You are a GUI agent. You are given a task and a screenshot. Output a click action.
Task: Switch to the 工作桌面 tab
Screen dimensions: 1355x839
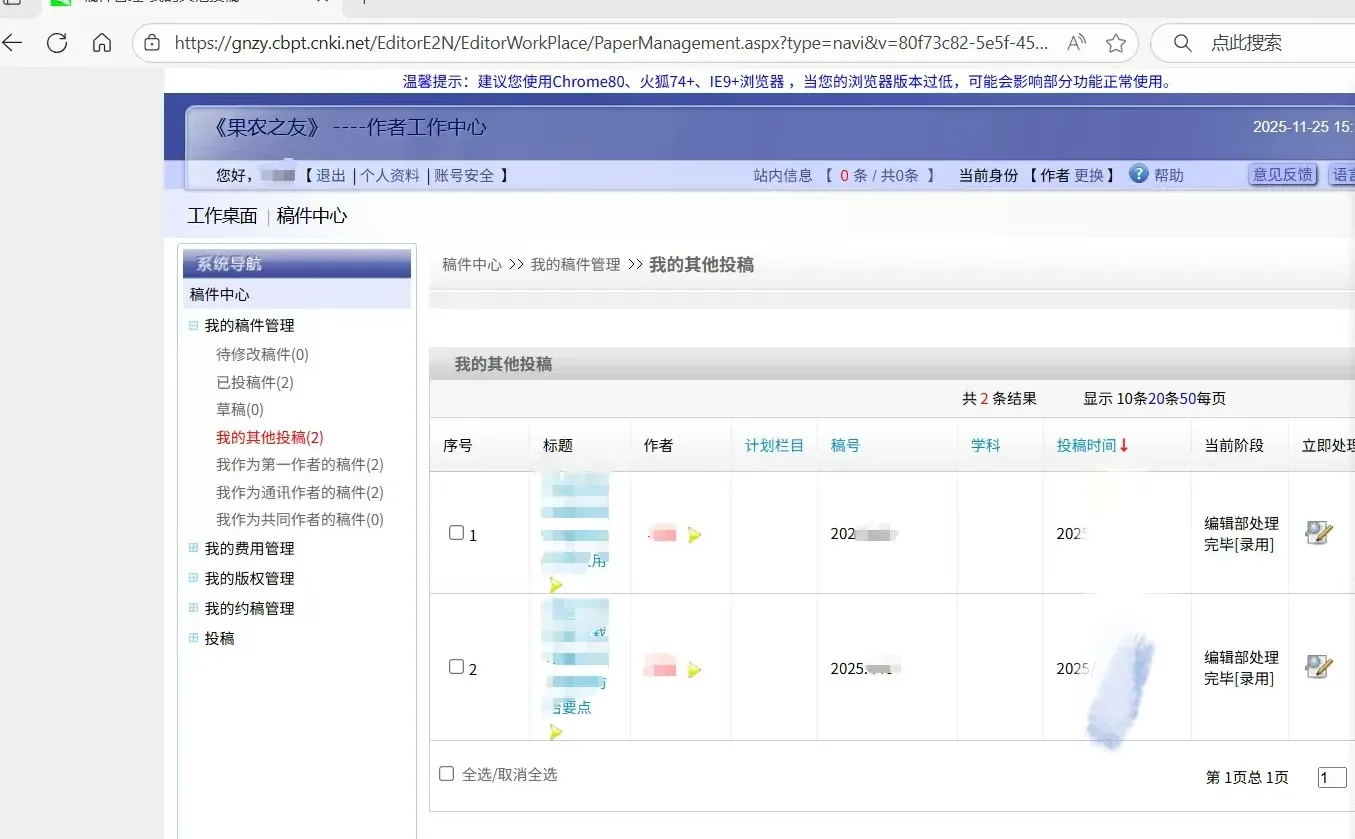pyautogui.click(x=221, y=215)
